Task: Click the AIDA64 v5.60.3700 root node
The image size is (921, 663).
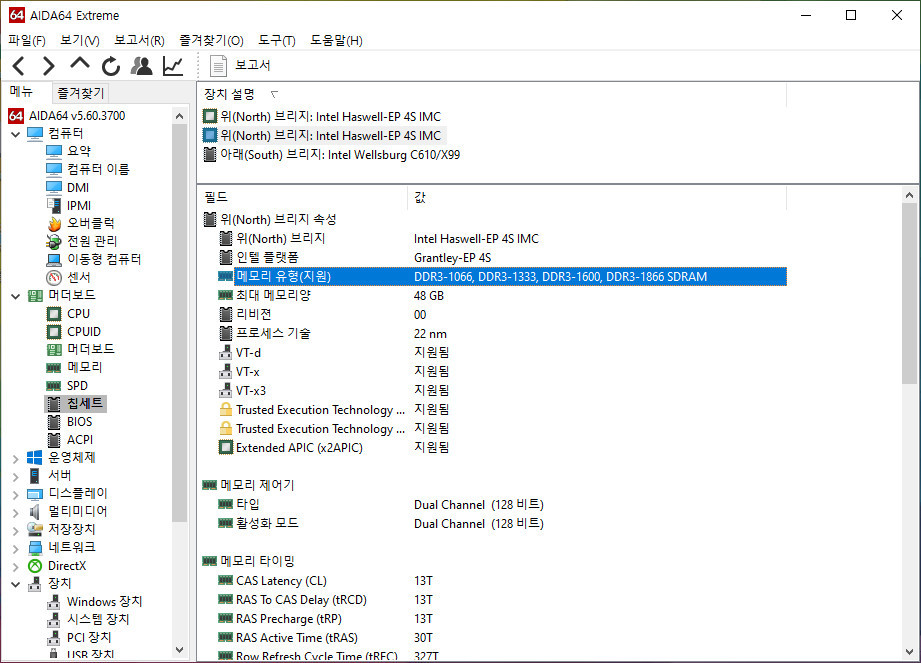Action: pyautogui.click(x=77, y=116)
